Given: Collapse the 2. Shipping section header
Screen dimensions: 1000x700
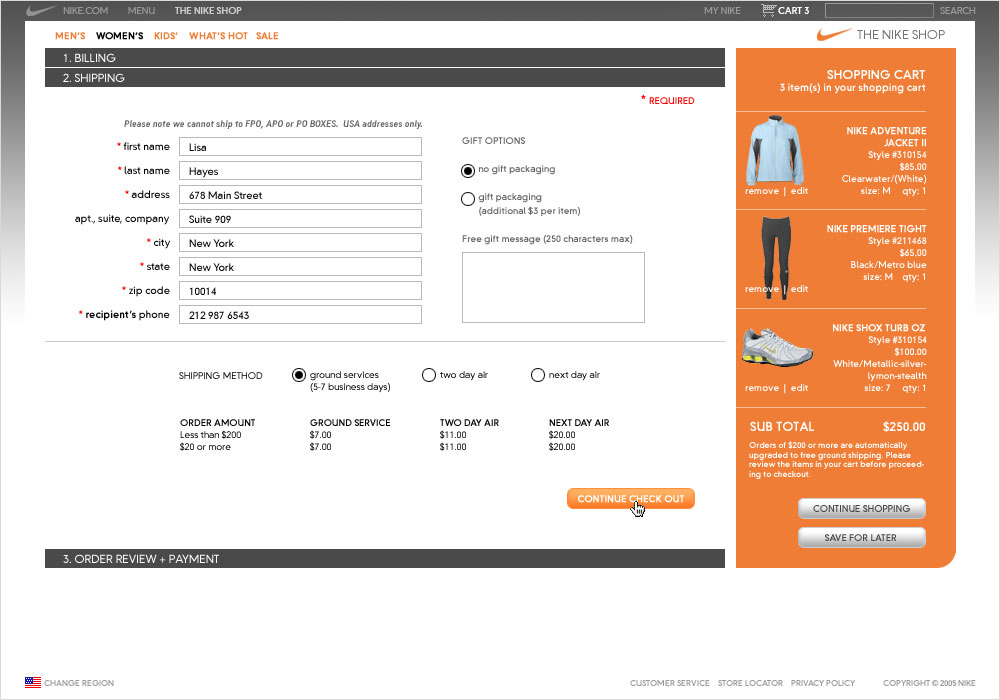Looking at the screenshot, I should [x=384, y=78].
